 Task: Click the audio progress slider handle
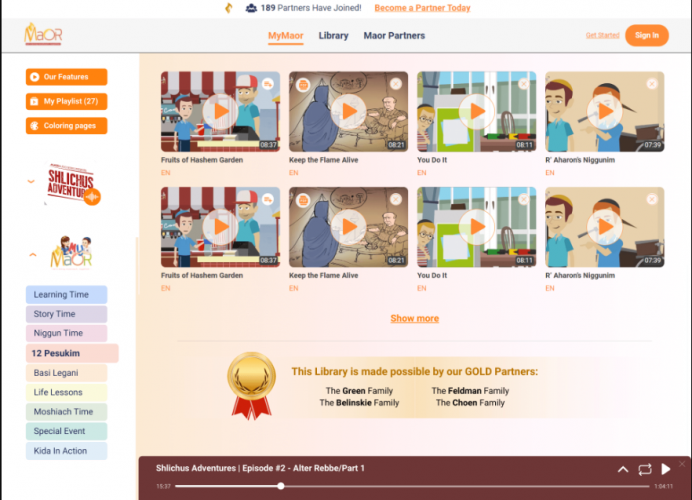coord(281,486)
